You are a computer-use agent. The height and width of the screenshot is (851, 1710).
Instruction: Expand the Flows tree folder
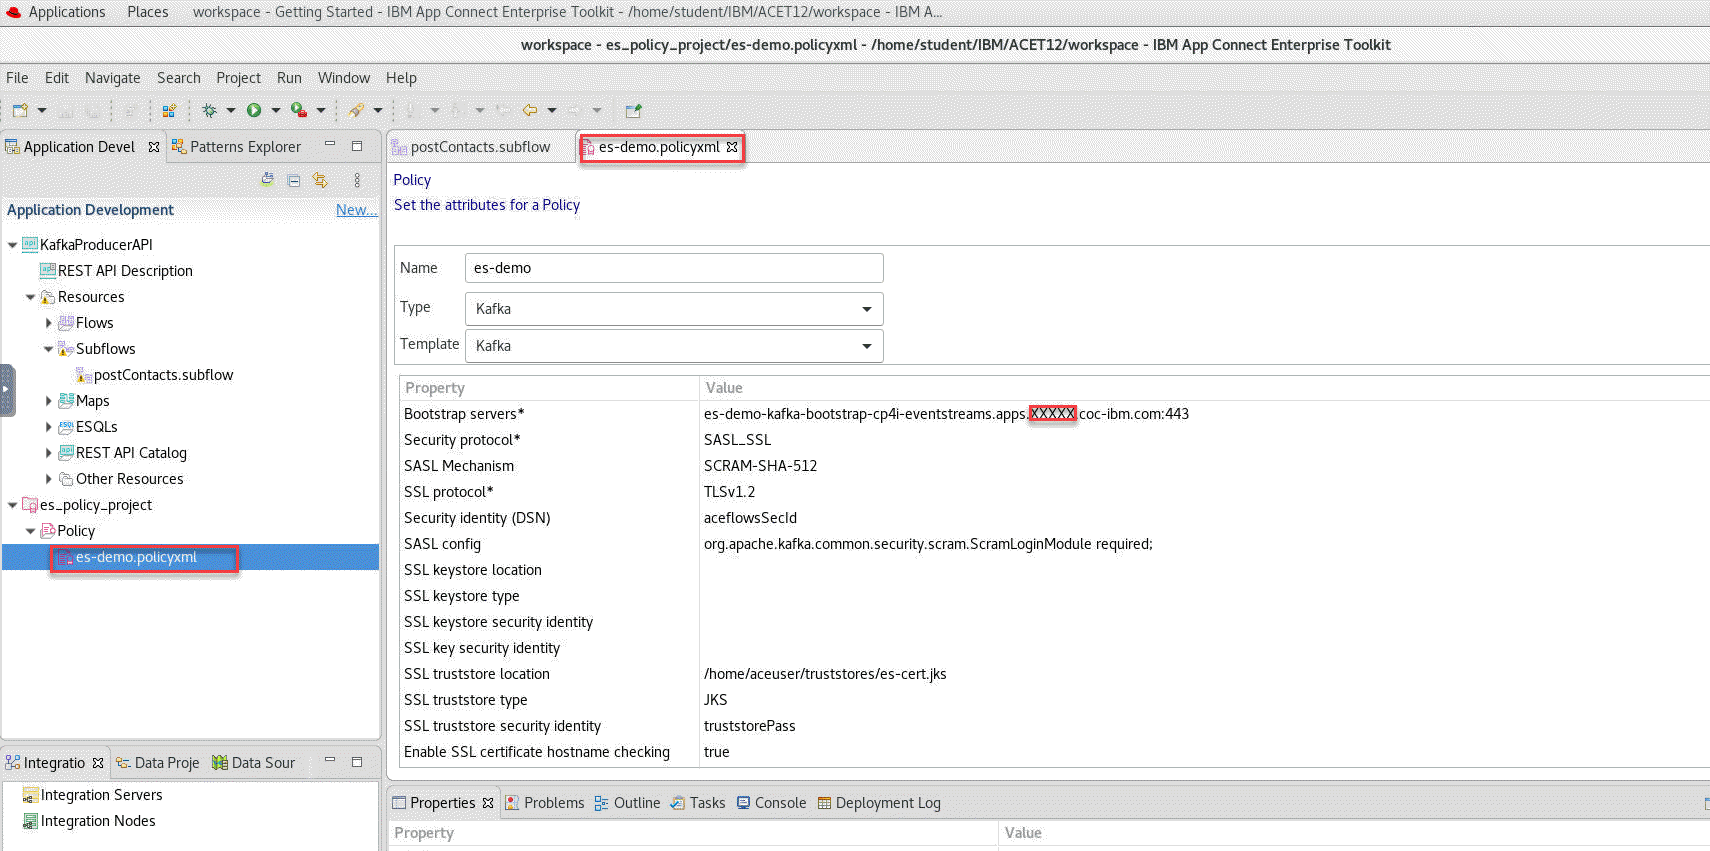[x=48, y=323]
